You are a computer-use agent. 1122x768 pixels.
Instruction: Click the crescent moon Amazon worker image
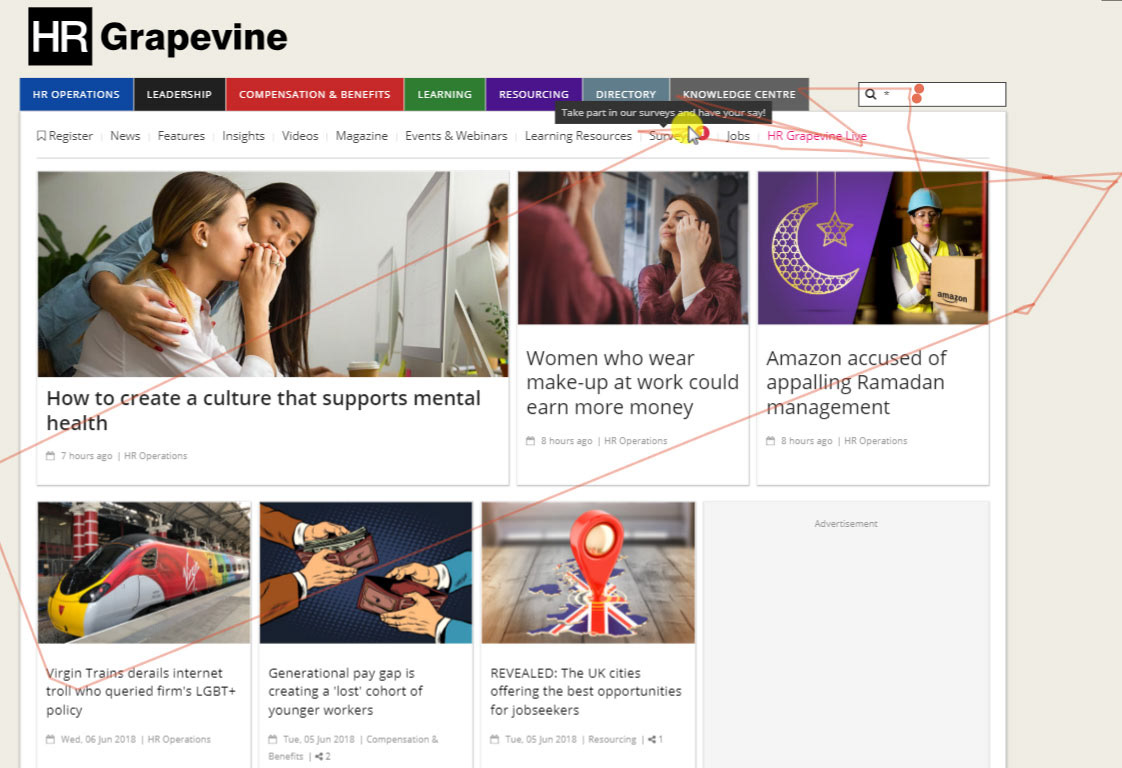pyautogui.click(x=873, y=248)
